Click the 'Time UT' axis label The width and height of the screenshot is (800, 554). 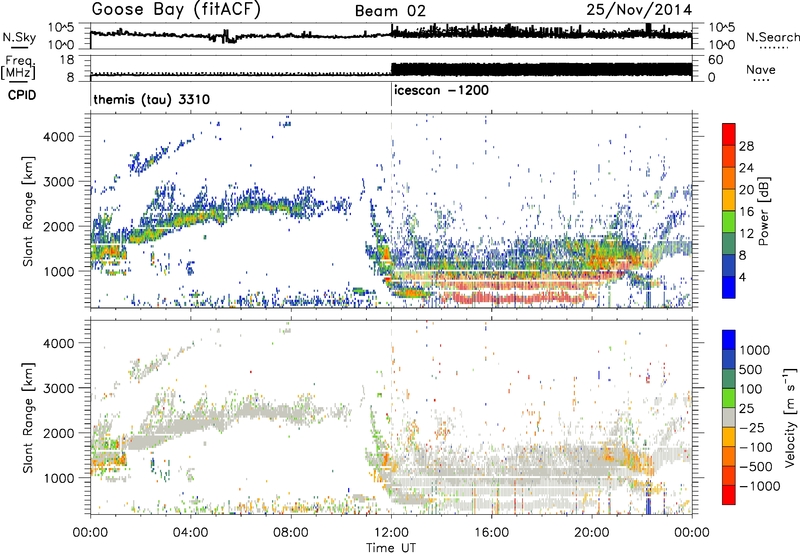click(391, 548)
